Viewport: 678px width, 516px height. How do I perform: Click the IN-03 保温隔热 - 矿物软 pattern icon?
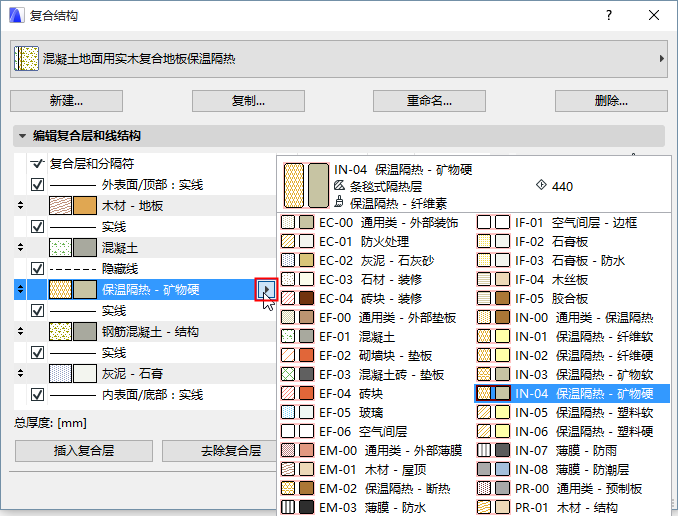484,375
